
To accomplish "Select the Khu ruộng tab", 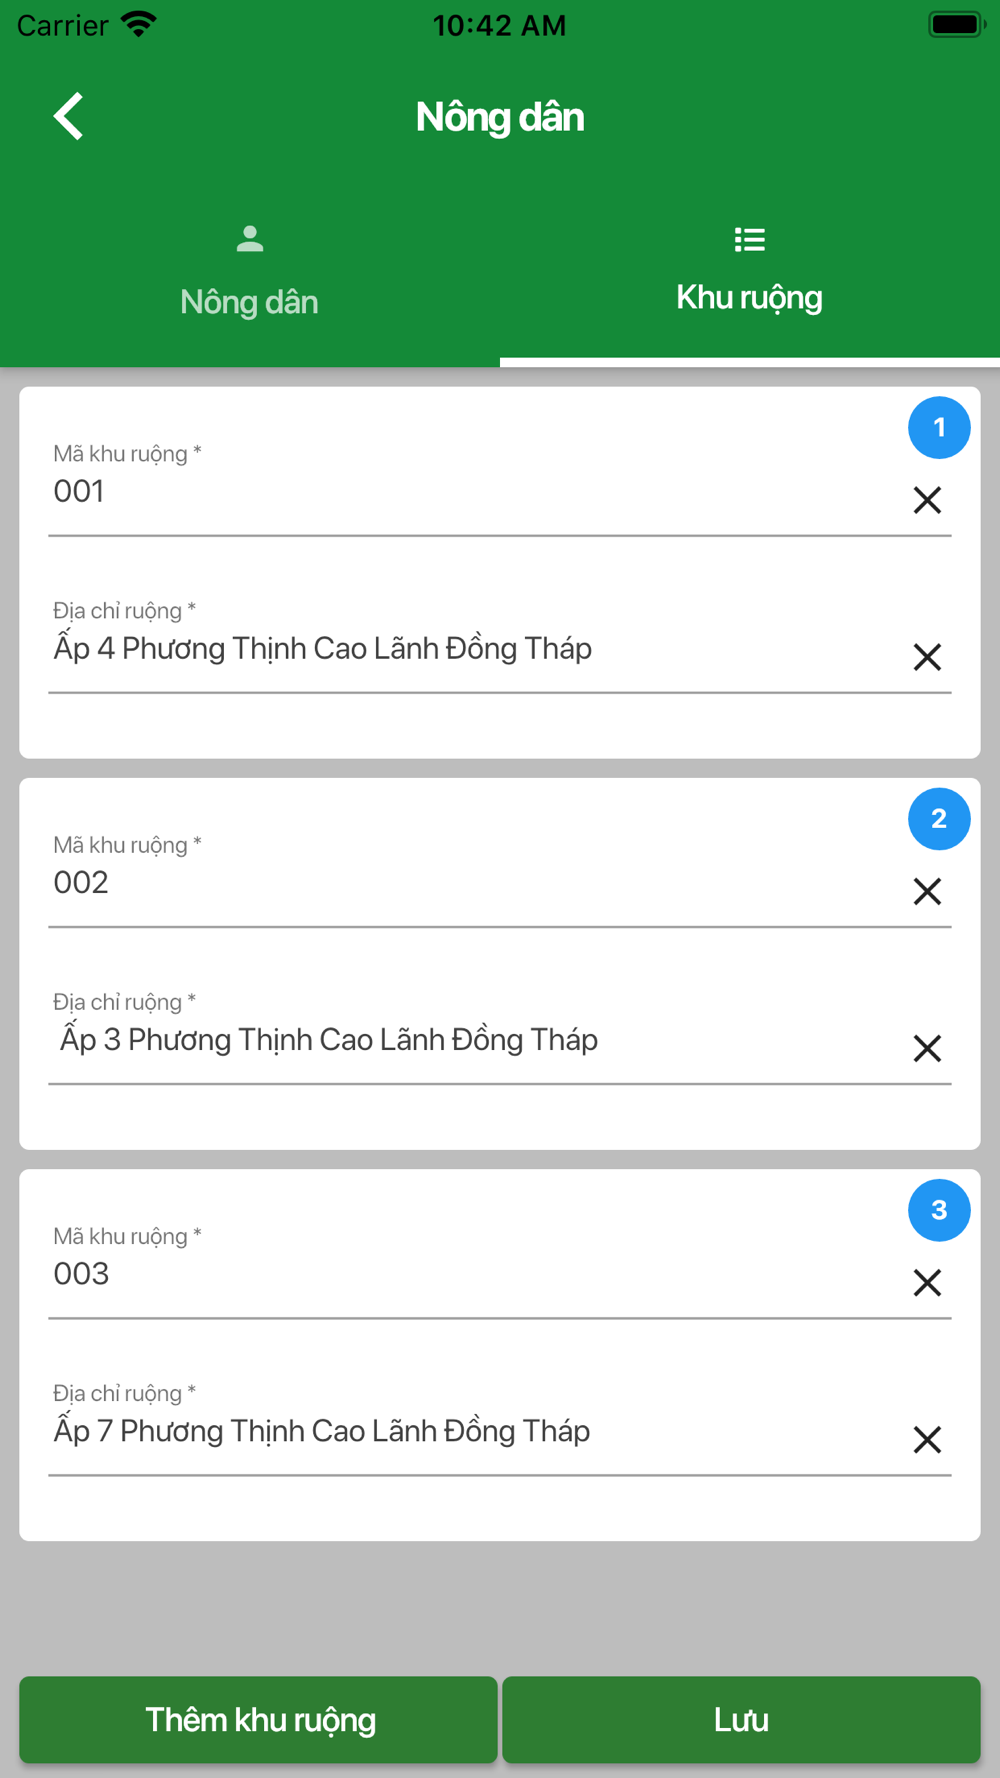I will [750, 272].
